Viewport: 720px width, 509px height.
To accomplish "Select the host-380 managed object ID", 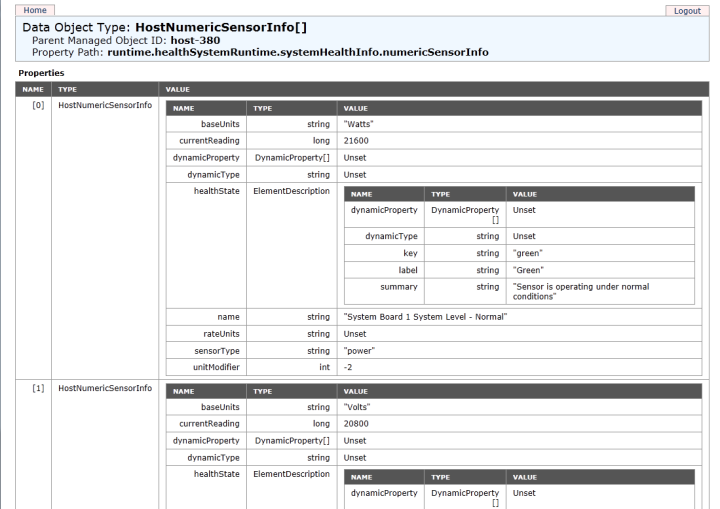I will point(195,40).
